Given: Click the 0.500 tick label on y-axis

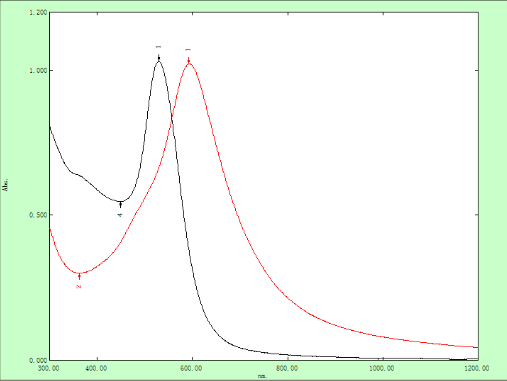Looking at the screenshot, I should (x=38, y=215).
